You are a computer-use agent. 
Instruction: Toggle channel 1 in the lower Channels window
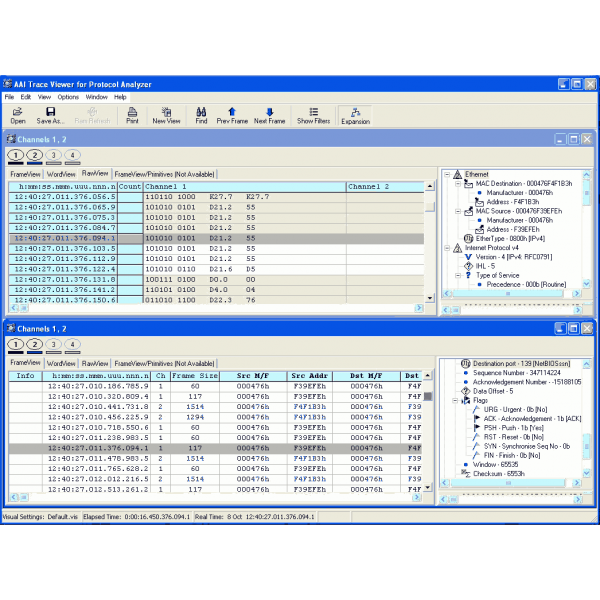click(16, 344)
